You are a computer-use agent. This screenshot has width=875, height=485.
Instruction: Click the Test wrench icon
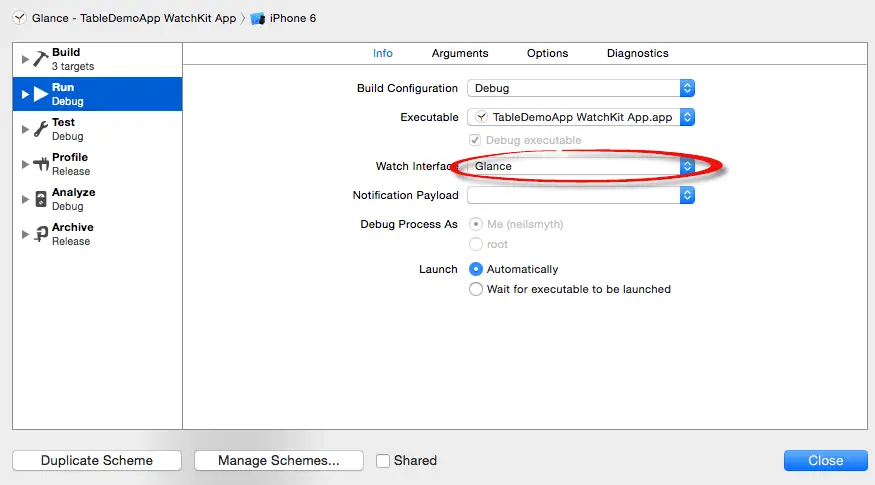pos(40,129)
